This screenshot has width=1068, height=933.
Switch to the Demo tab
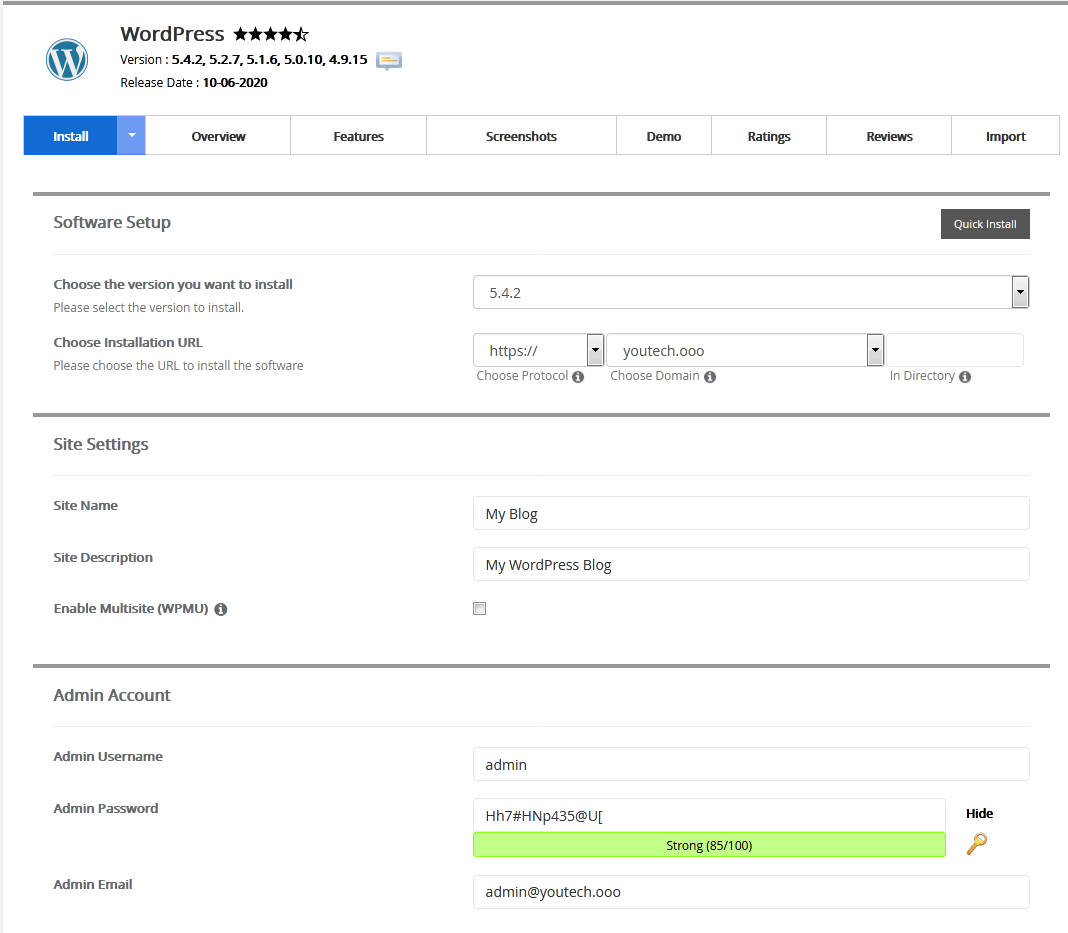[x=664, y=136]
